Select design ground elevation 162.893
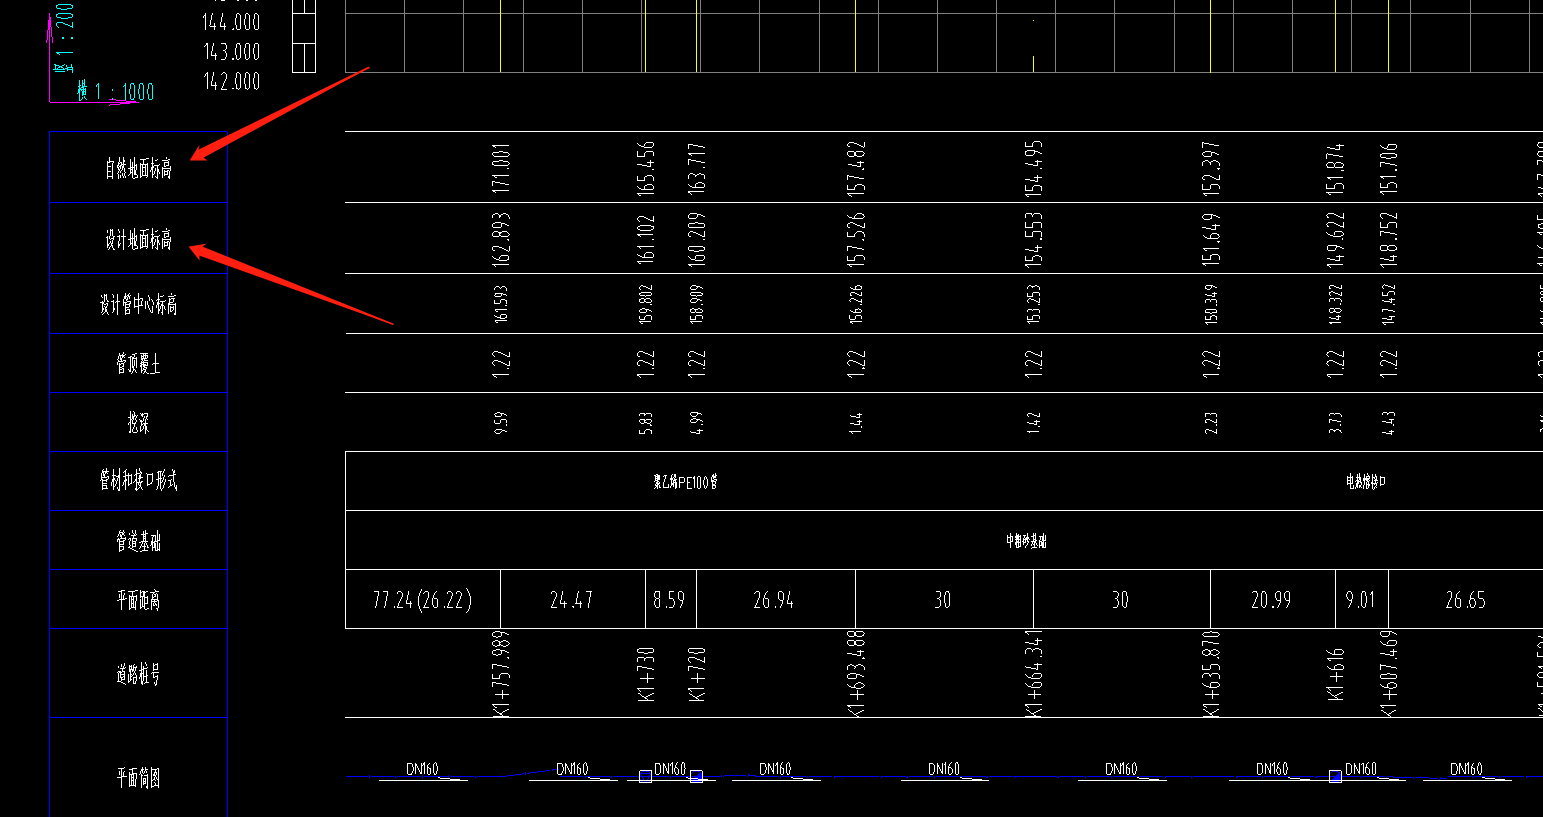Image resolution: width=1543 pixels, height=817 pixels. [501, 239]
